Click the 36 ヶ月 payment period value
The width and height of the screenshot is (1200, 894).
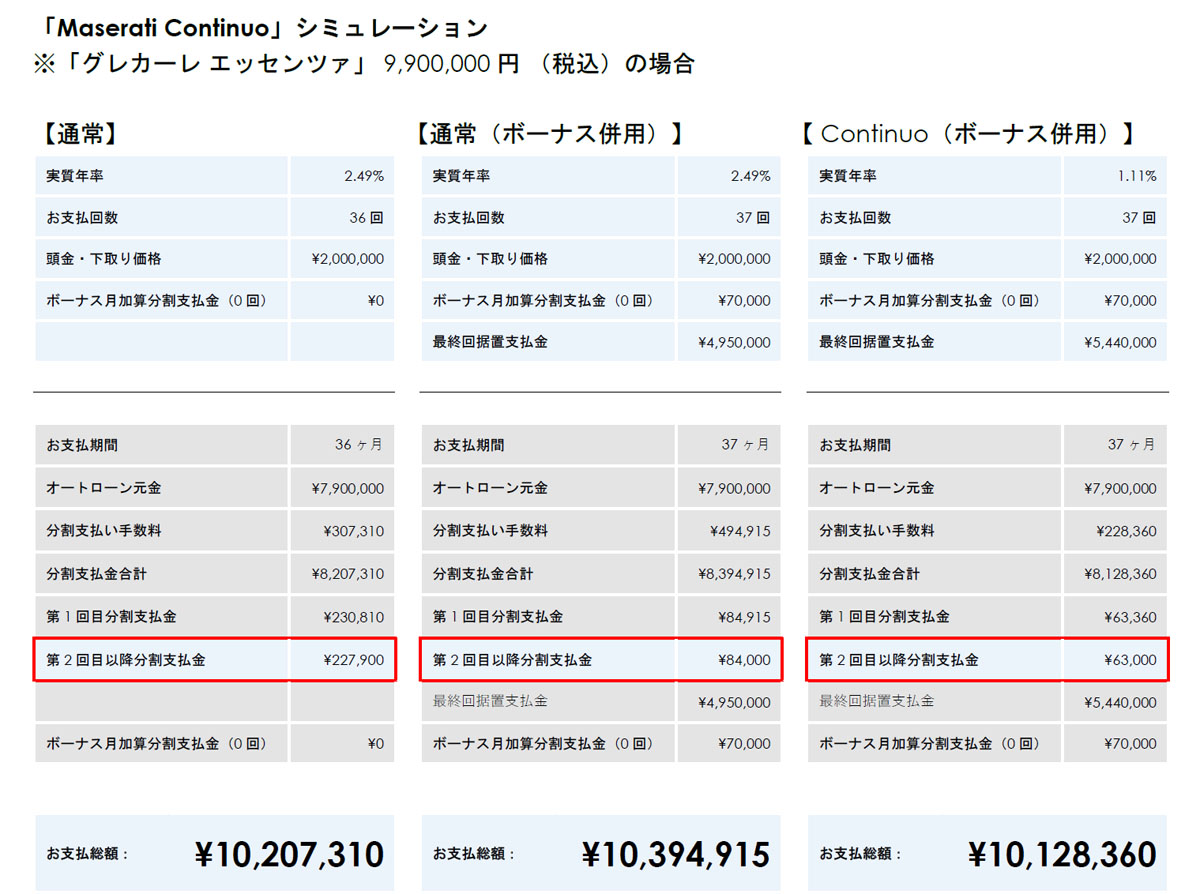pyautogui.click(x=359, y=445)
